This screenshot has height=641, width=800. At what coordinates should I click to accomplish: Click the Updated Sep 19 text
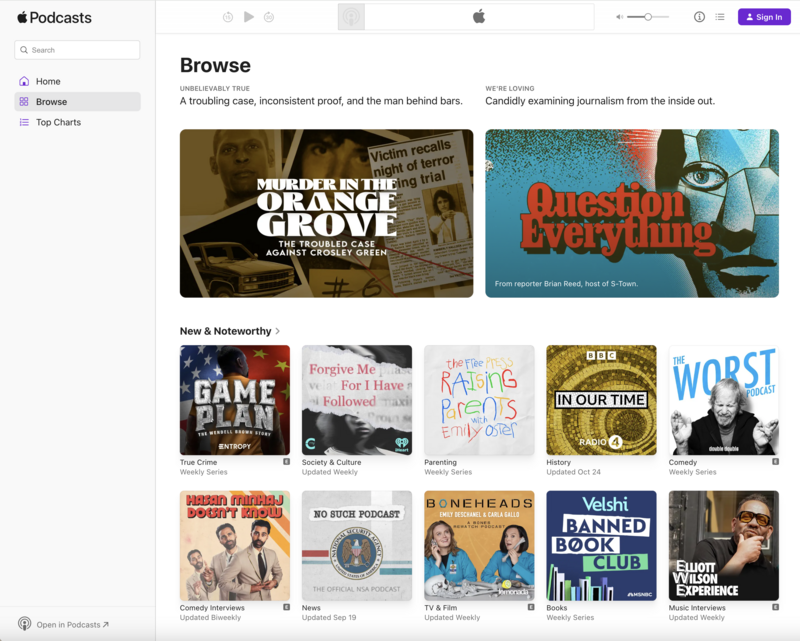(329, 618)
